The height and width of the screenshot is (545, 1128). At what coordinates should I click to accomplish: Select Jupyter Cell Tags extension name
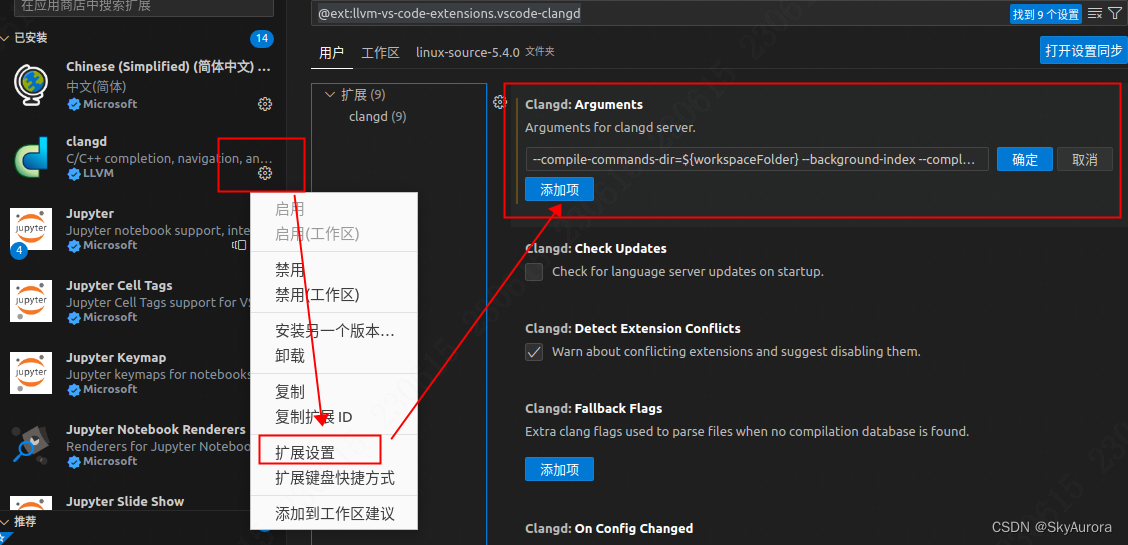pyautogui.click(x=119, y=285)
